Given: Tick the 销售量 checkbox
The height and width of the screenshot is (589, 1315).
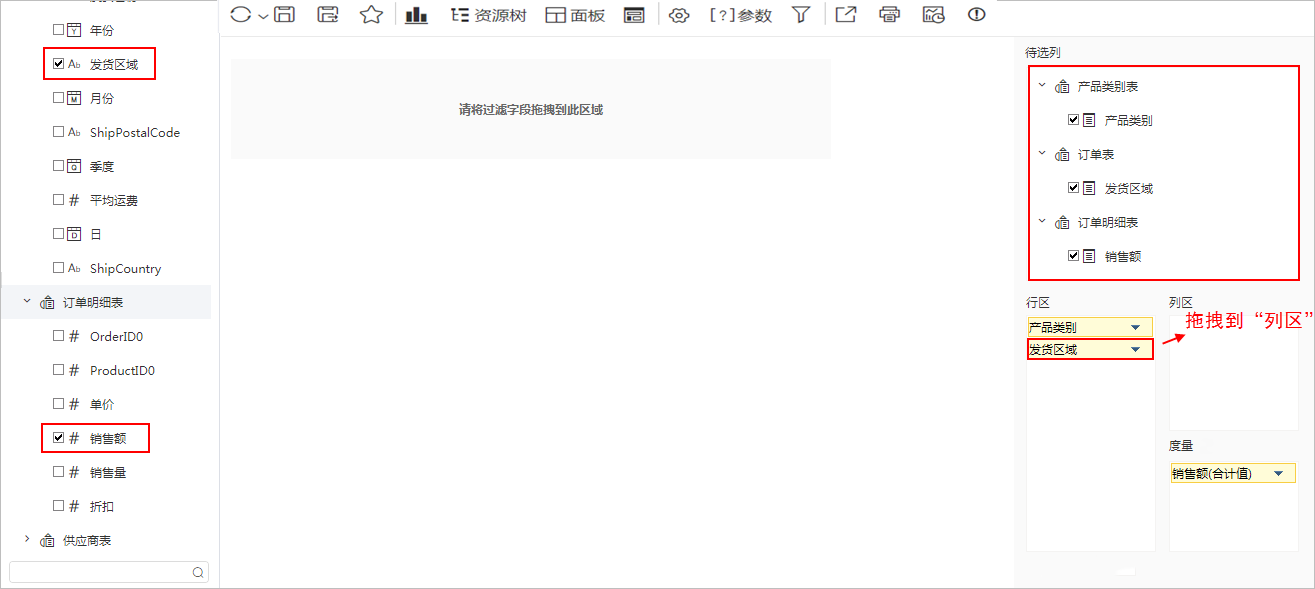Looking at the screenshot, I should 58,472.
